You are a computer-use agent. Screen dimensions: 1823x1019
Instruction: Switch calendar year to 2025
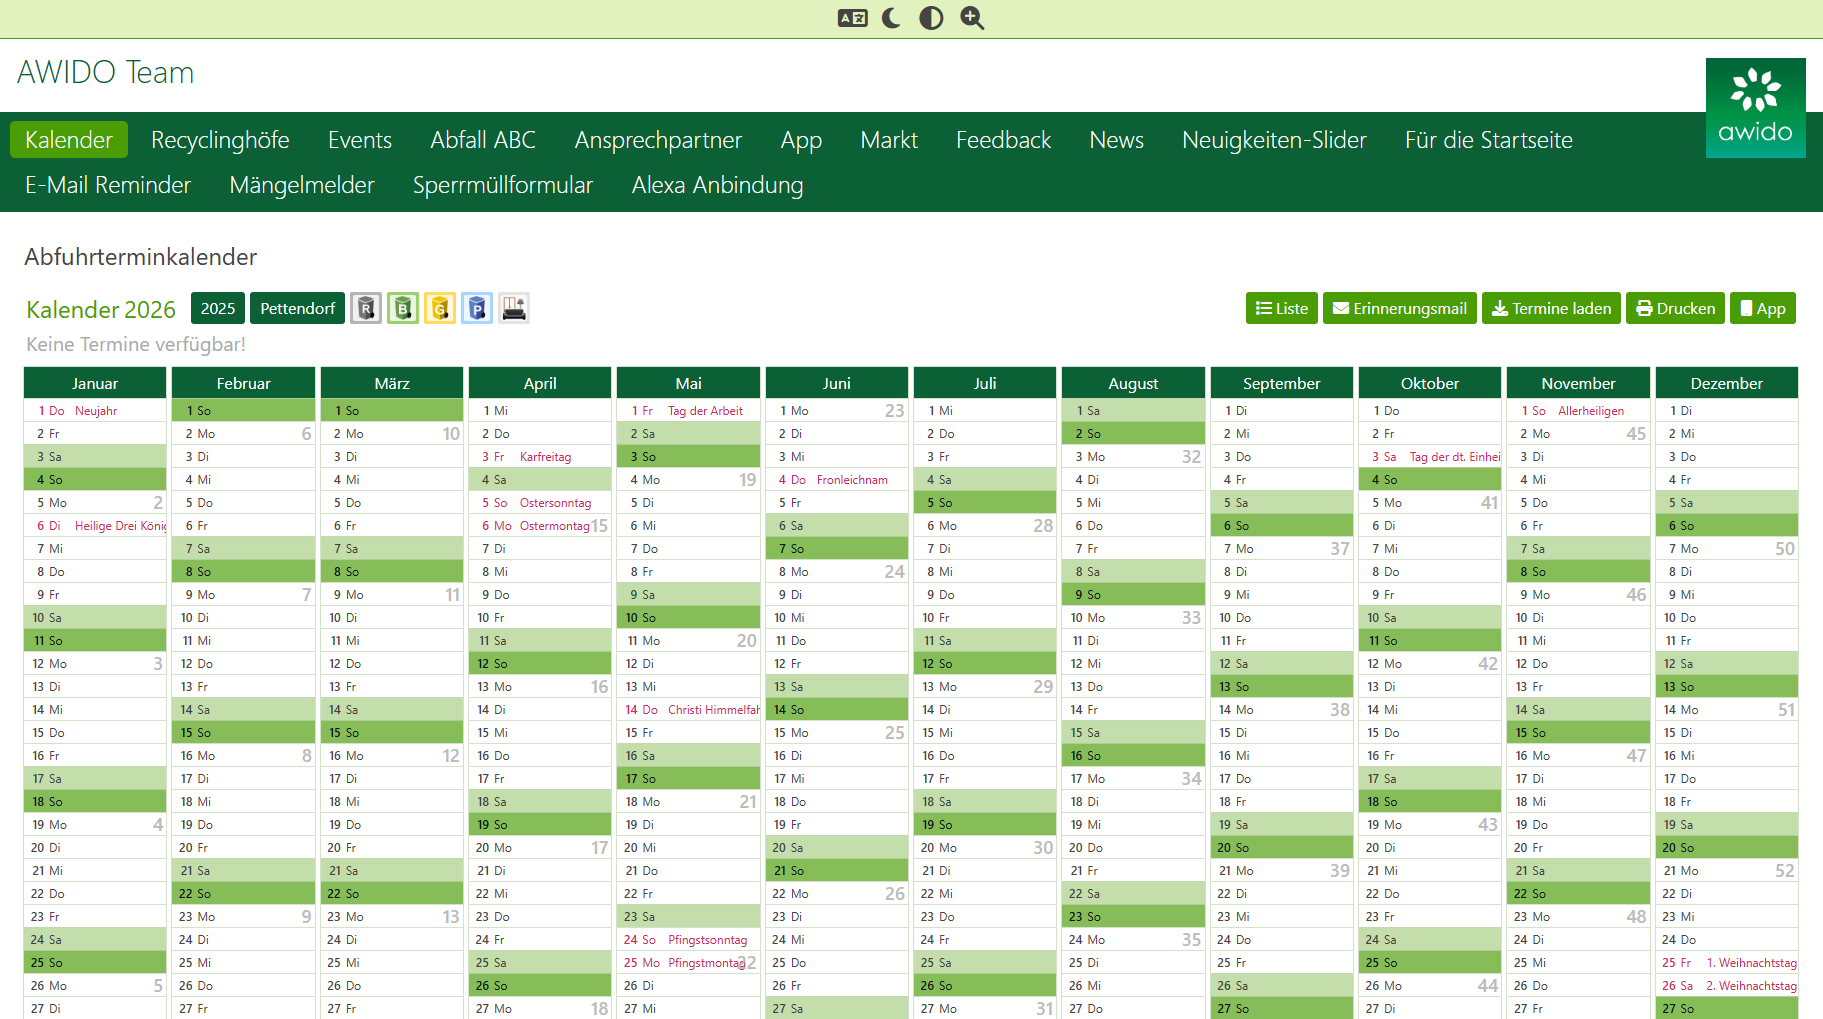218,309
